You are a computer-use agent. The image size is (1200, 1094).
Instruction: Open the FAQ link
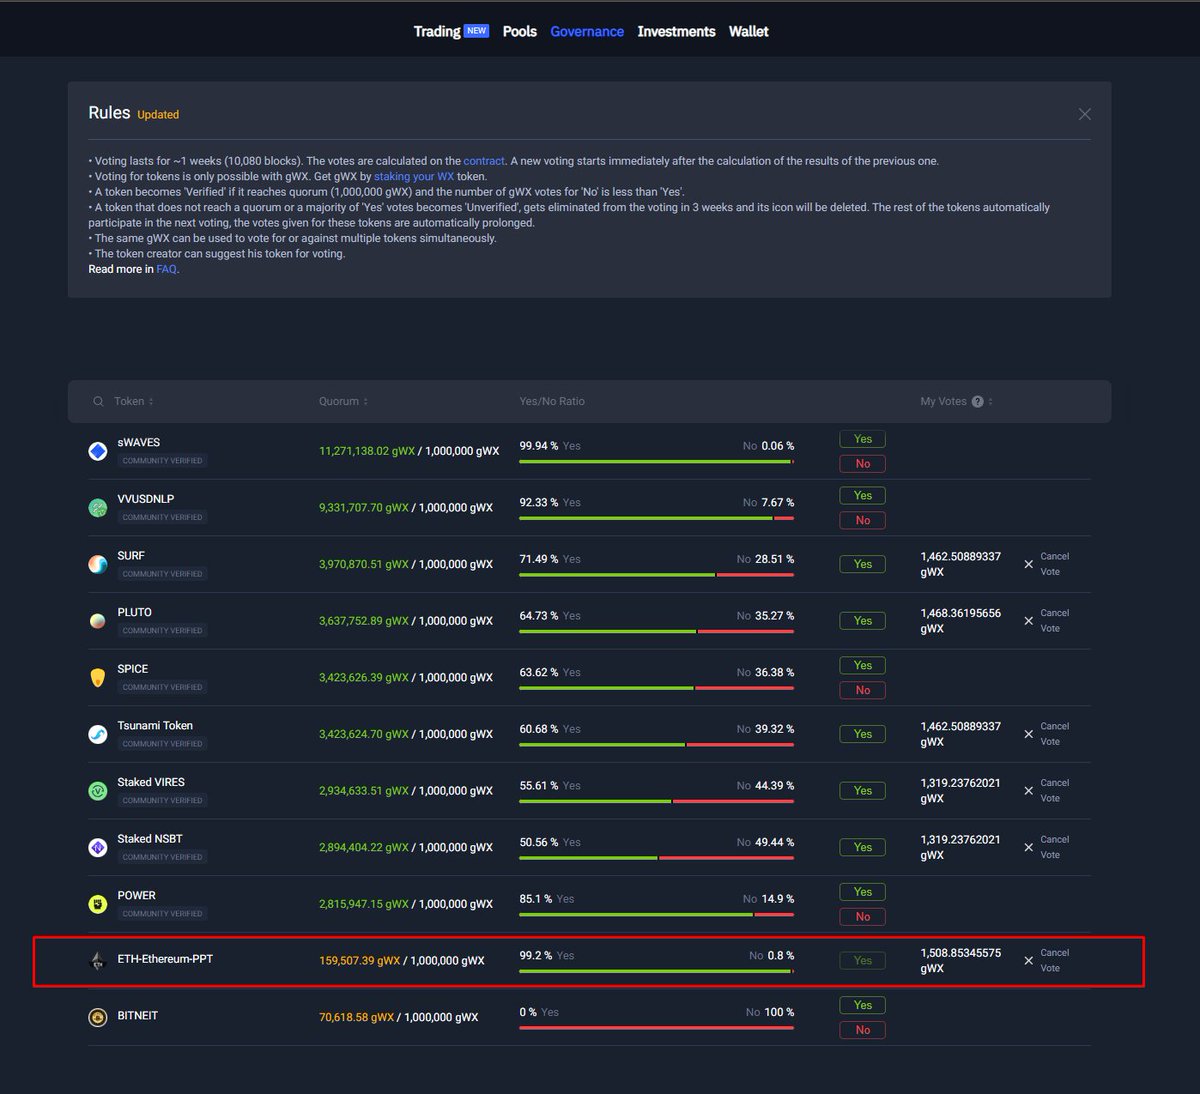click(x=166, y=269)
